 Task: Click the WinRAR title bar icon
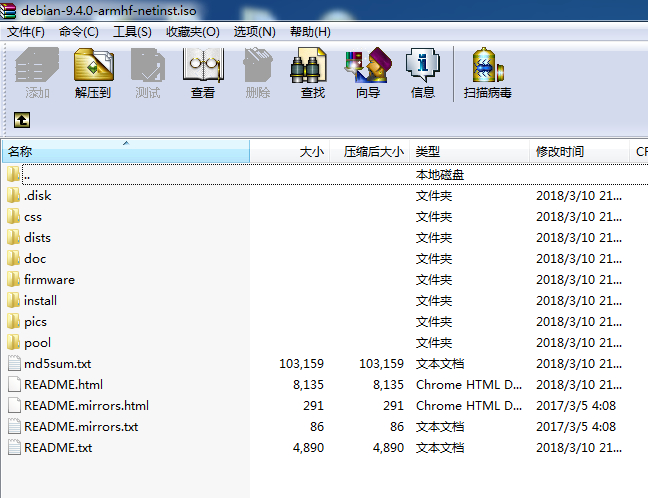tap(8, 10)
